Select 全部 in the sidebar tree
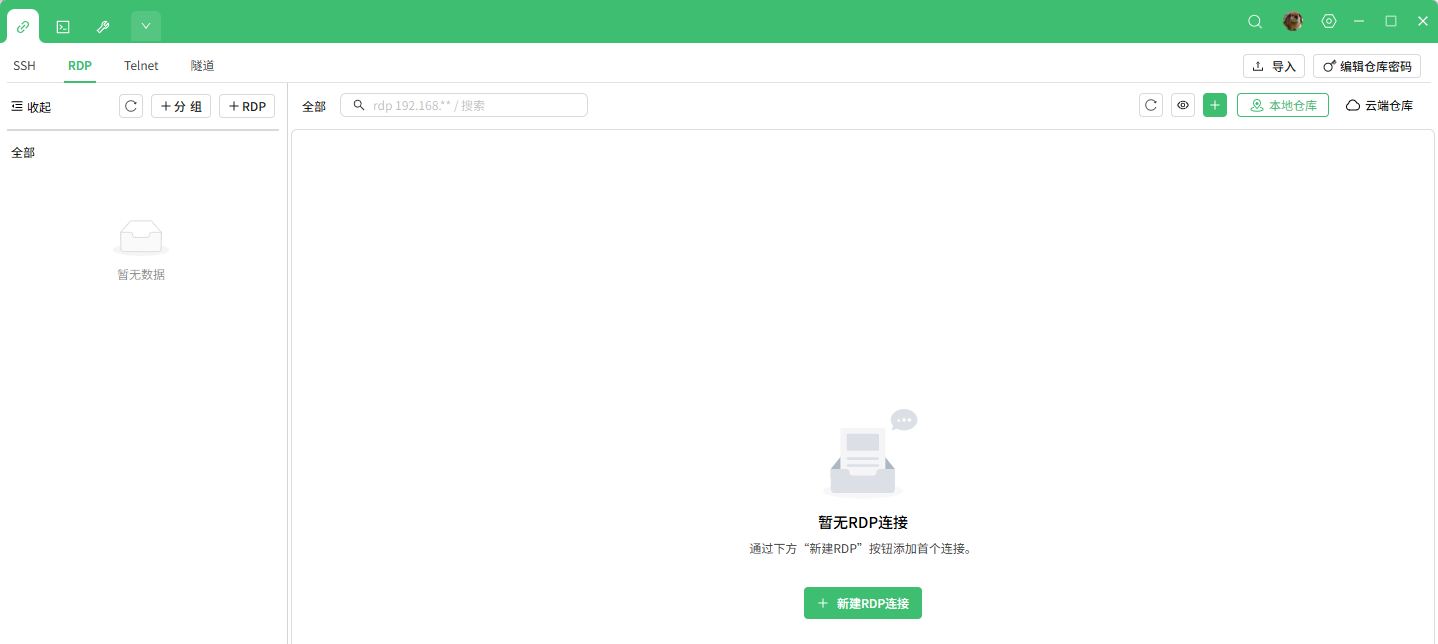Image resolution: width=1438 pixels, height=644 pixels. click(x=23, y=153)
